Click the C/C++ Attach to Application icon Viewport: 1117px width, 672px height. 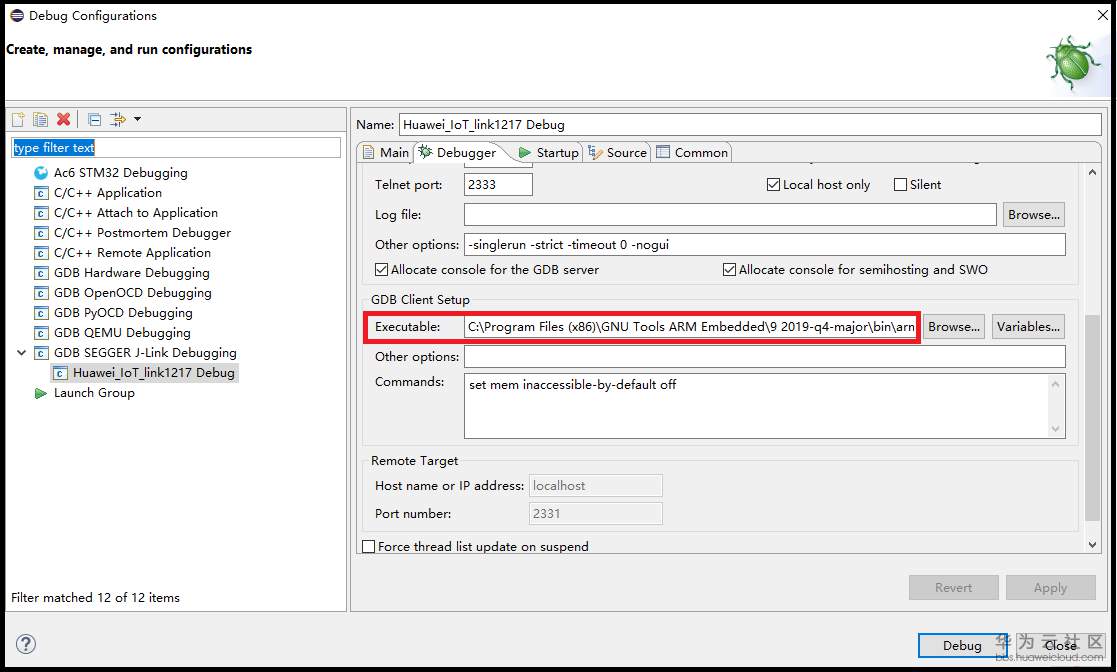click(x=41, y=213)
